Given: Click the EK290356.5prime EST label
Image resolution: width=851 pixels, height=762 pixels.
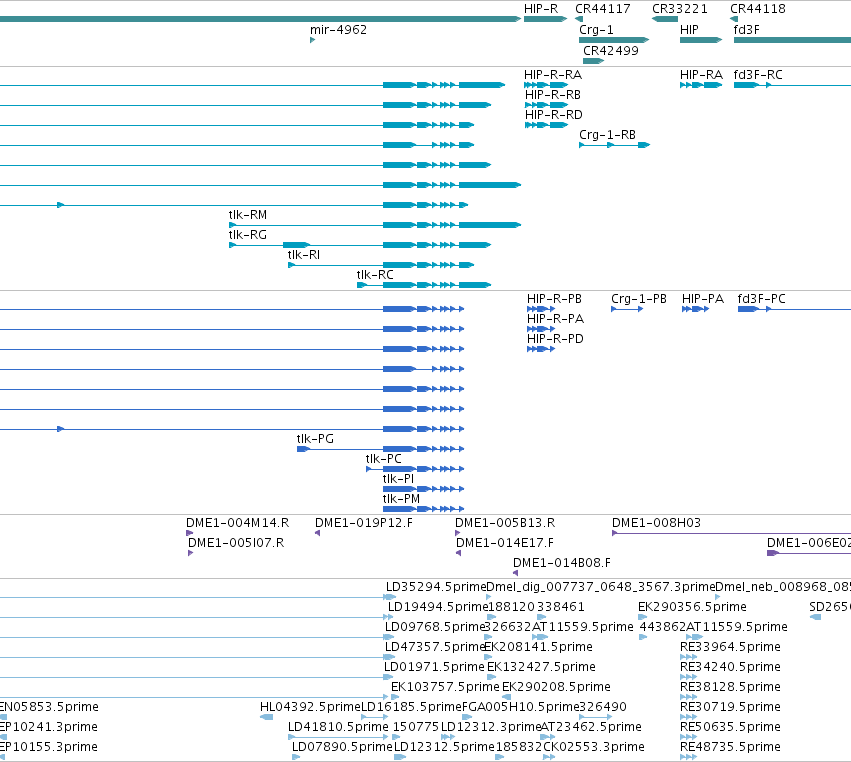Looking at the screenshot, I should pos(692,607).
